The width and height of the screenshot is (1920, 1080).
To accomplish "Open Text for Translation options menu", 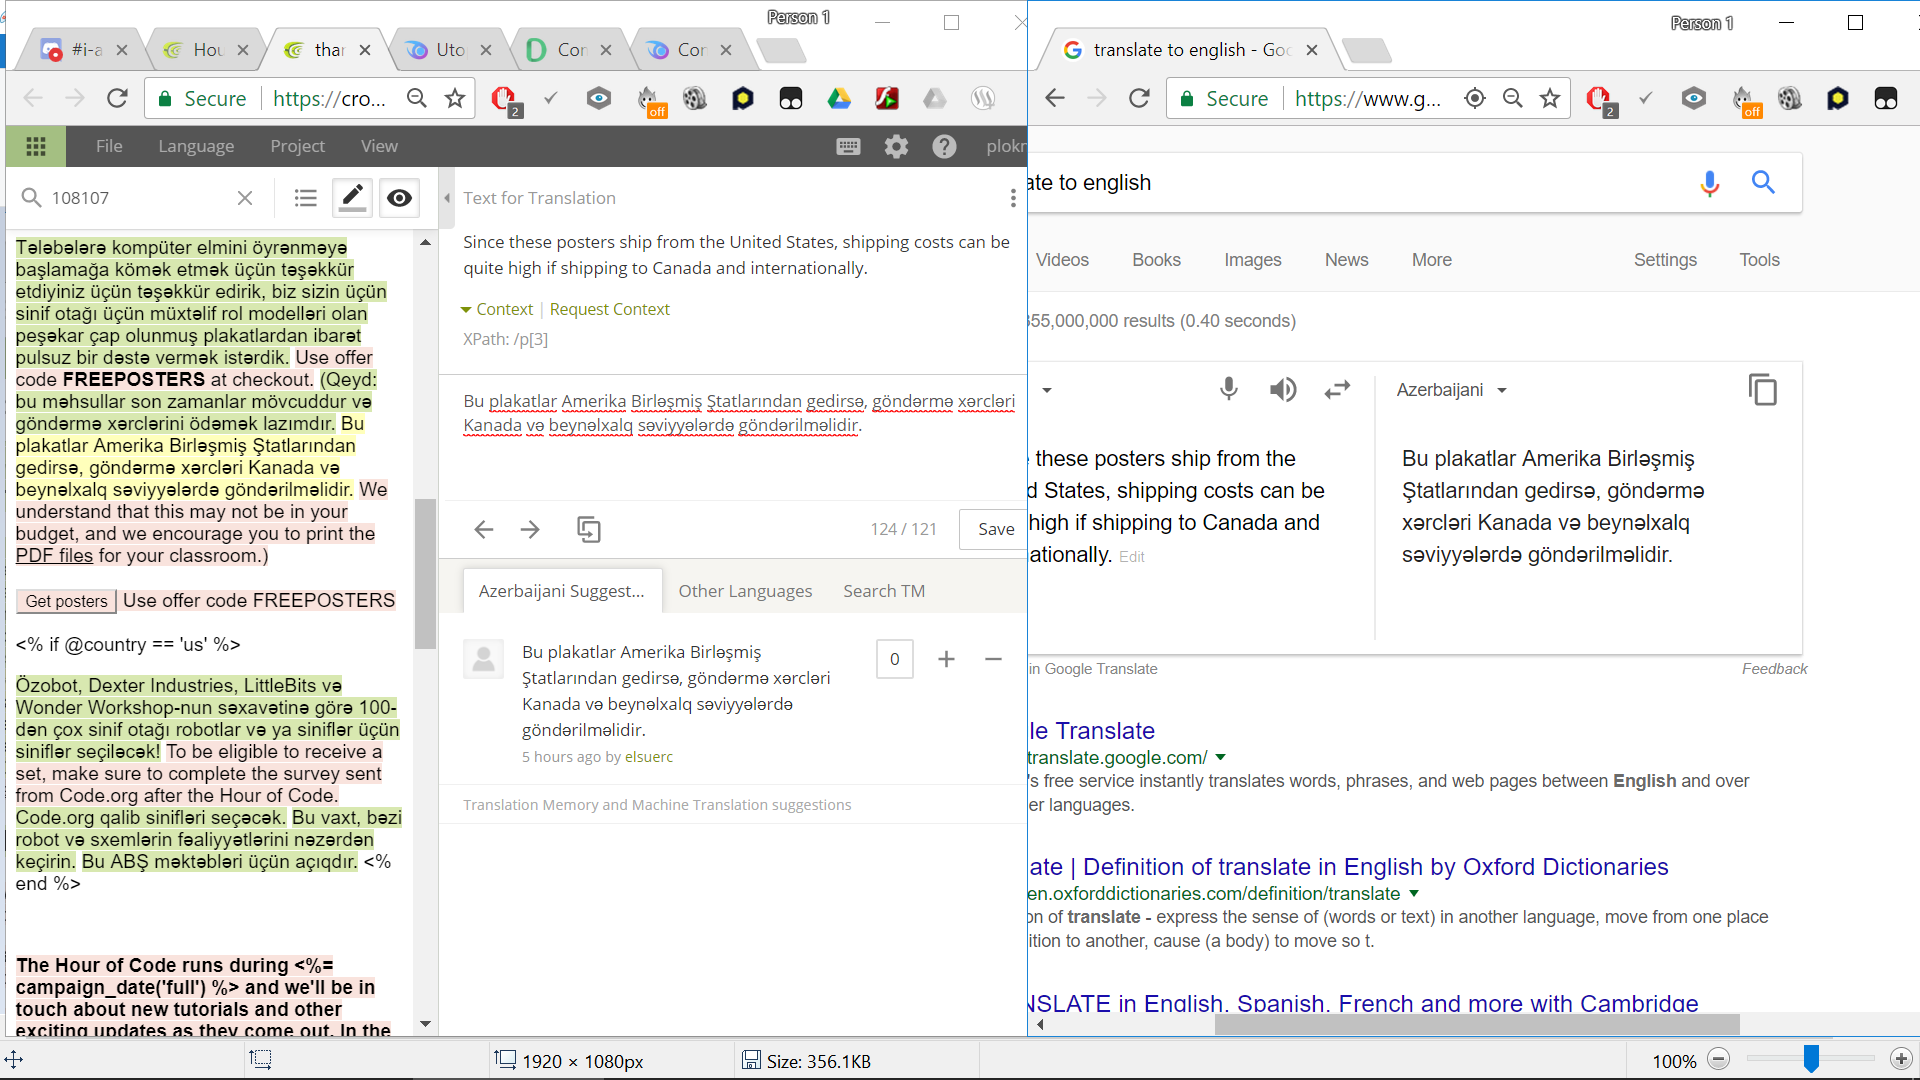I will [1013, 198].
